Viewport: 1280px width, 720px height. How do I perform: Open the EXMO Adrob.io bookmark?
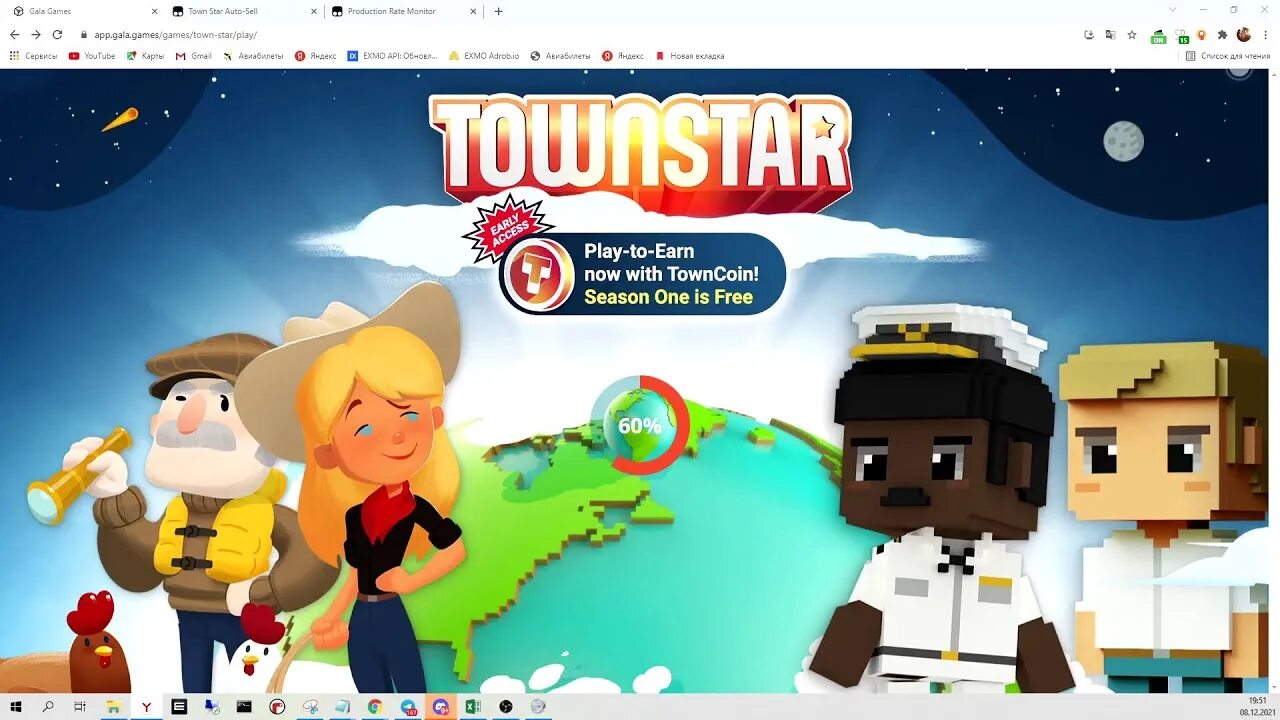(x=484, y=56)
